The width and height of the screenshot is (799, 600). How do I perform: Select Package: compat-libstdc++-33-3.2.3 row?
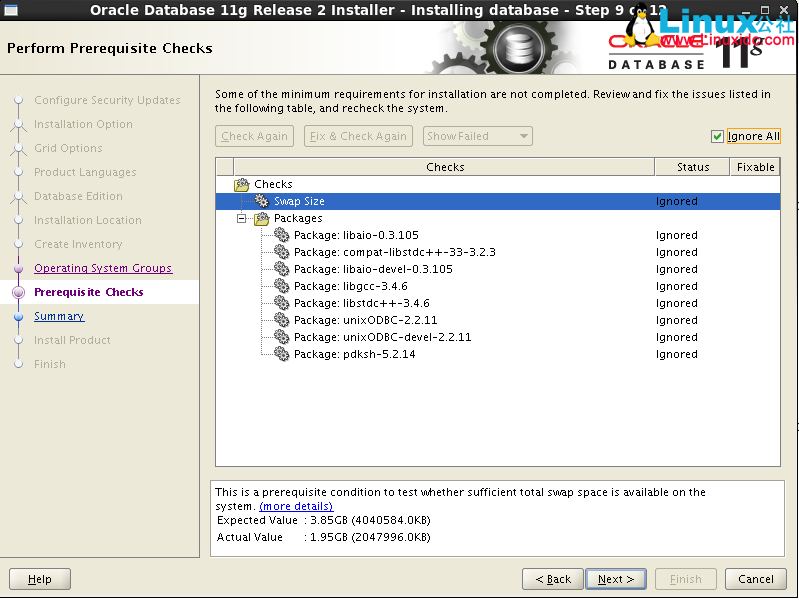[498, 252]
